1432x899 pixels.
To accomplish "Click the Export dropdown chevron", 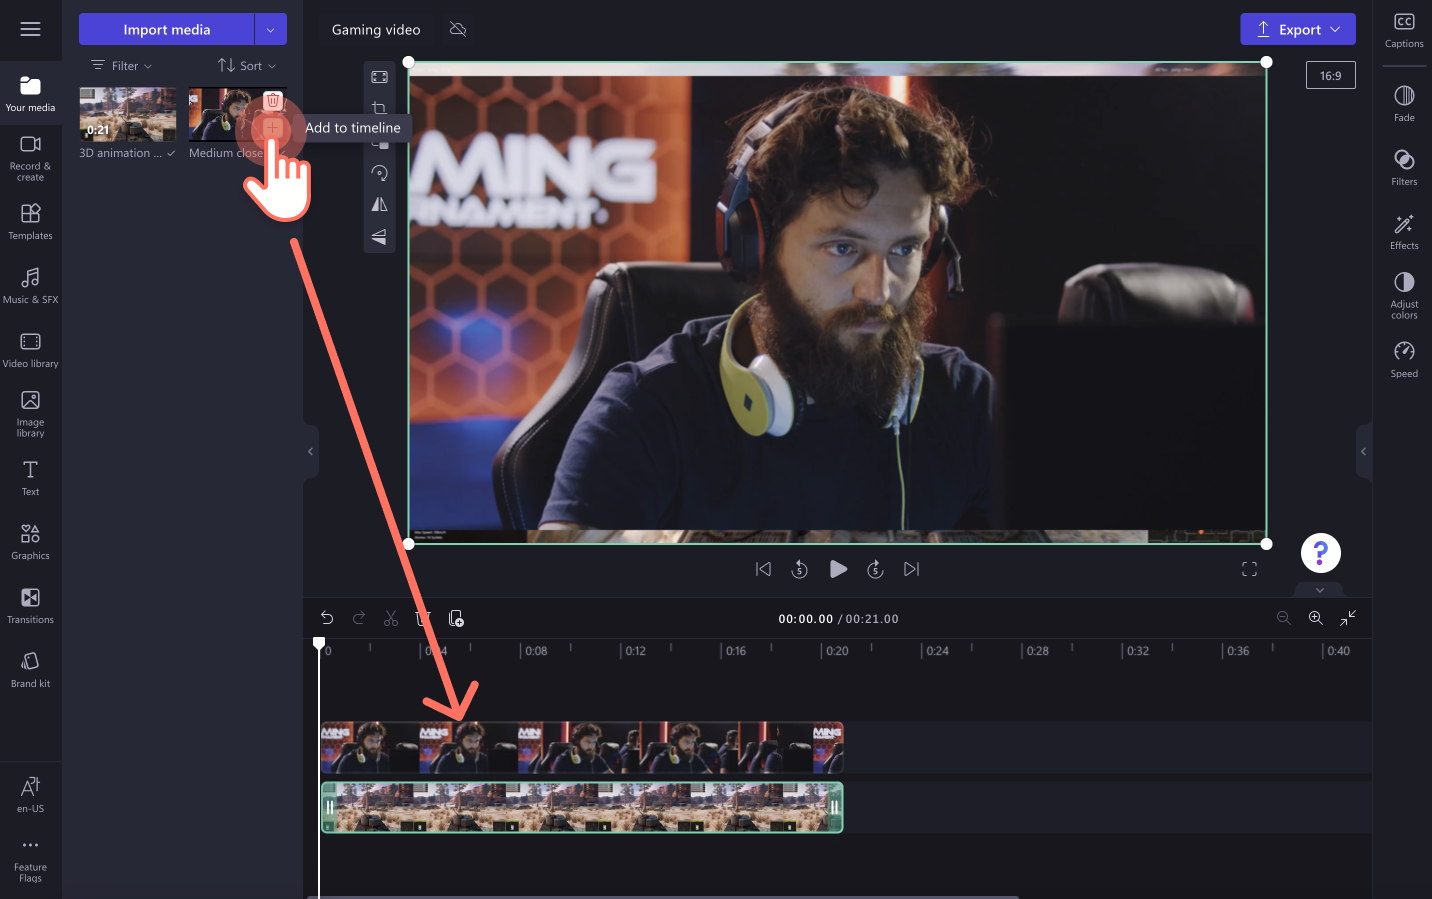I will click(x=1335, y=29).
